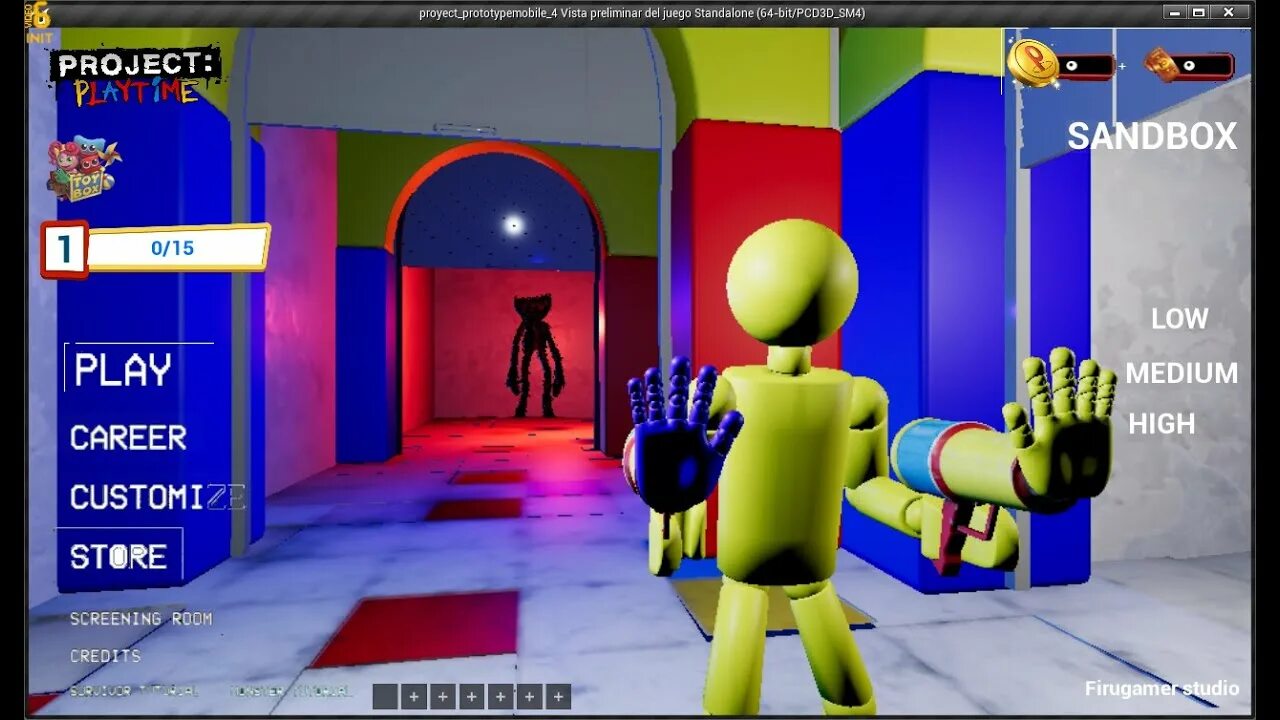Open the STORE menu
1280x720 pixels.
118,556
